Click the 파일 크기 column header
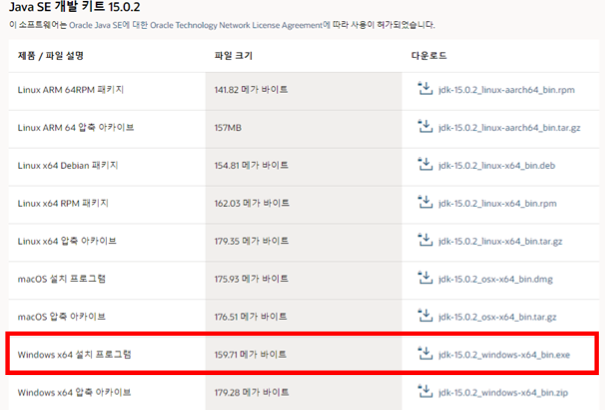Image resolution: width=605 pixels, height=410 pixels. pyautogui.click(x=233, y=56)
